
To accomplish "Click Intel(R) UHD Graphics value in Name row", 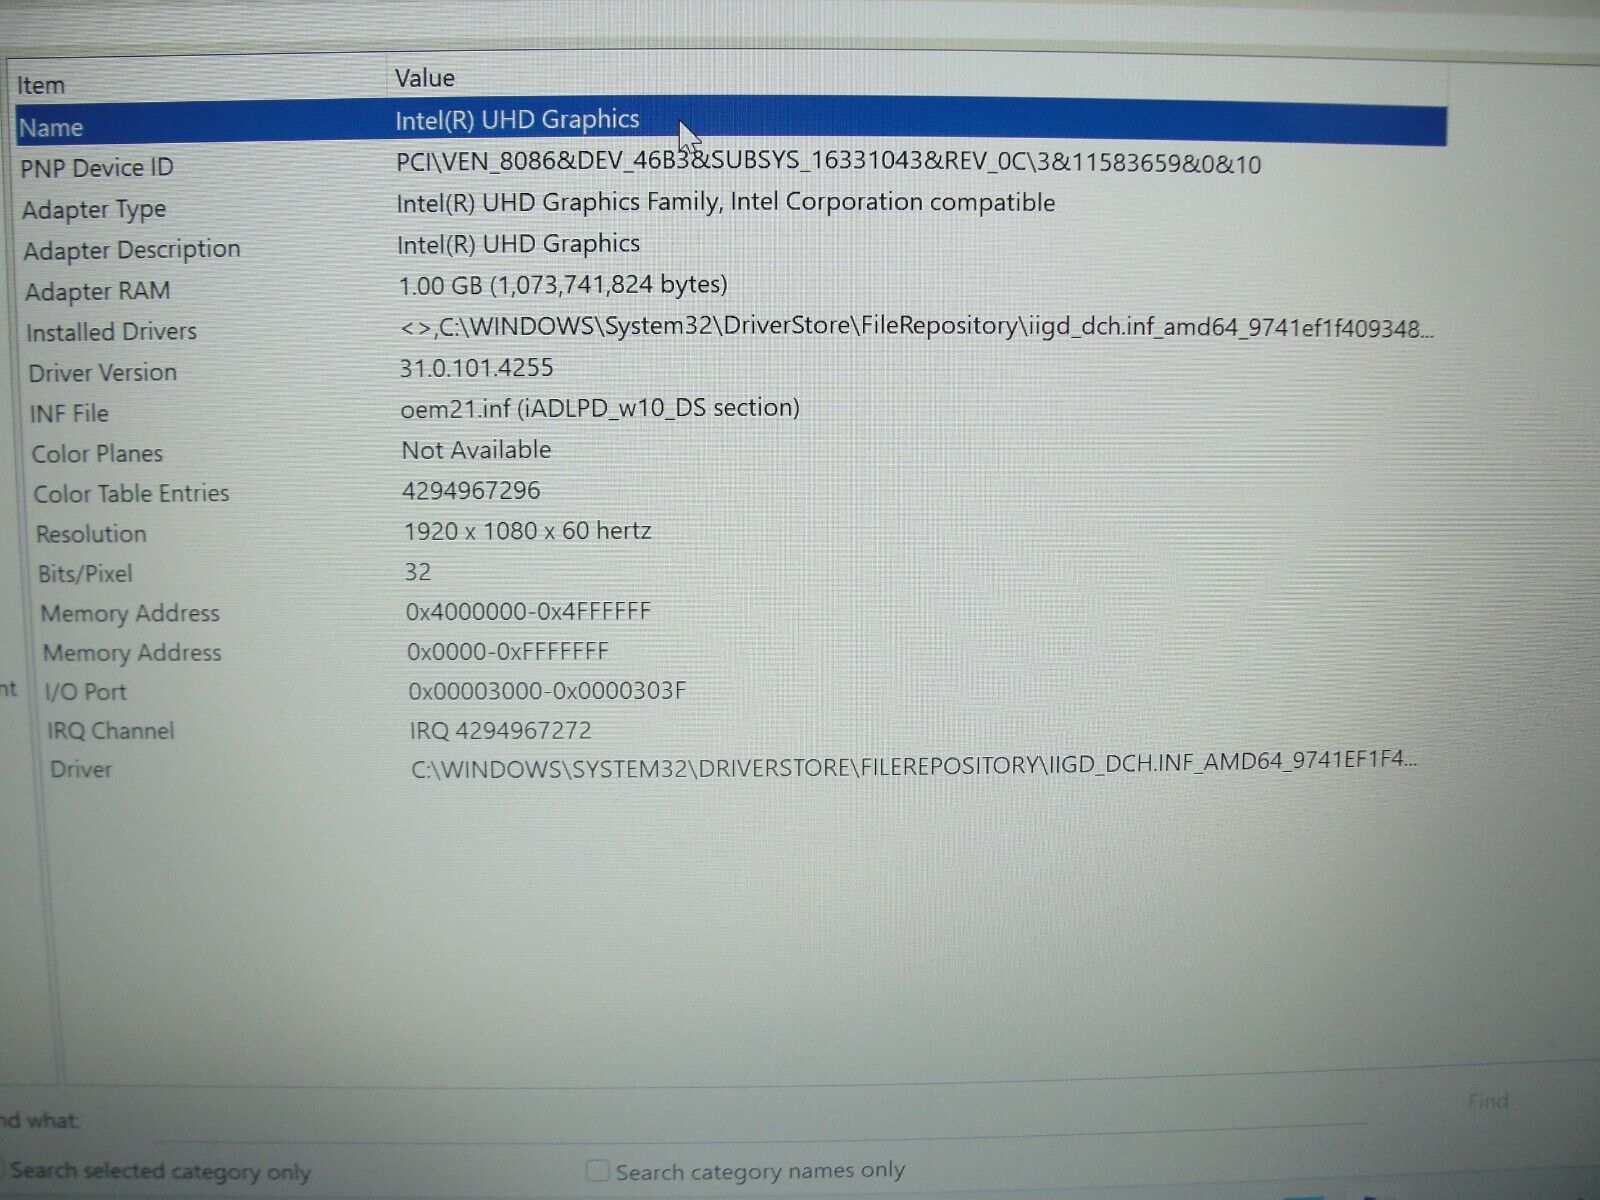I will coord(517,120).
